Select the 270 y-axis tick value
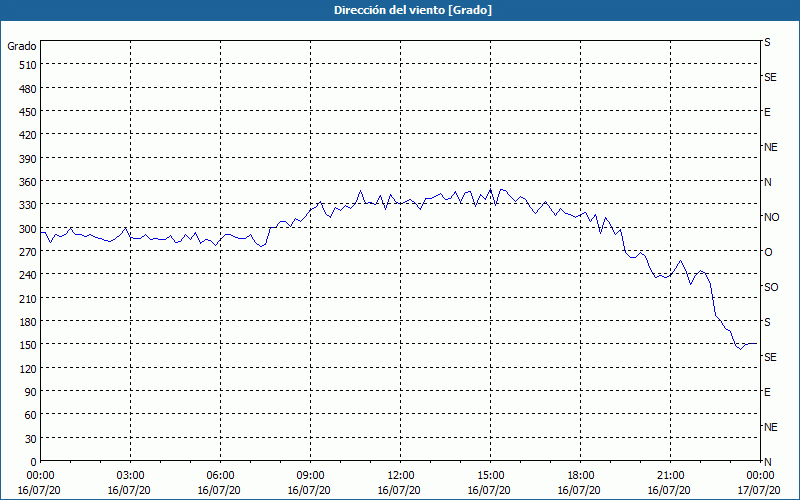 (x=29, y=252)
